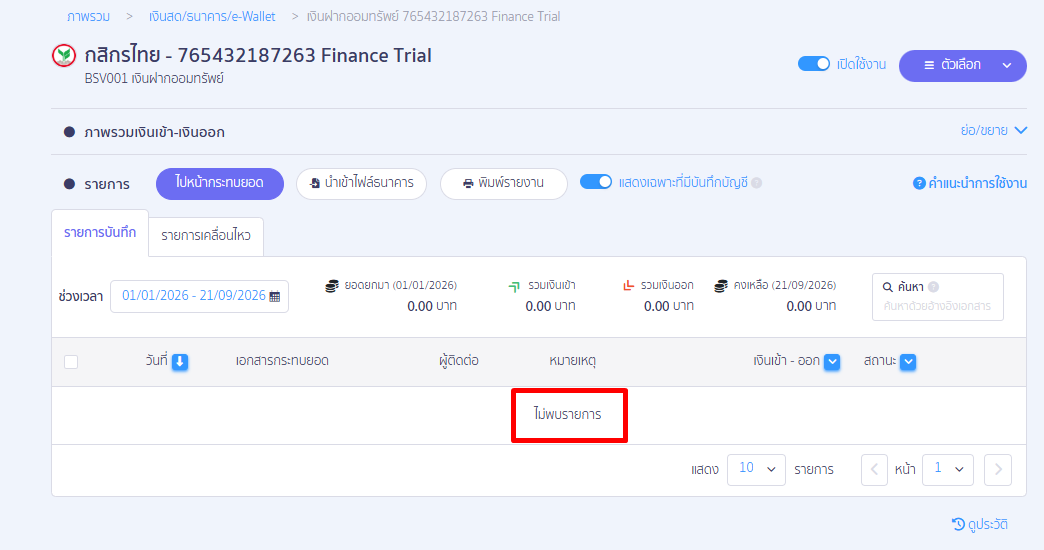Screen dimensions: 1044x550
Task: Click the calendar icon in date range field
Action: 275,296
